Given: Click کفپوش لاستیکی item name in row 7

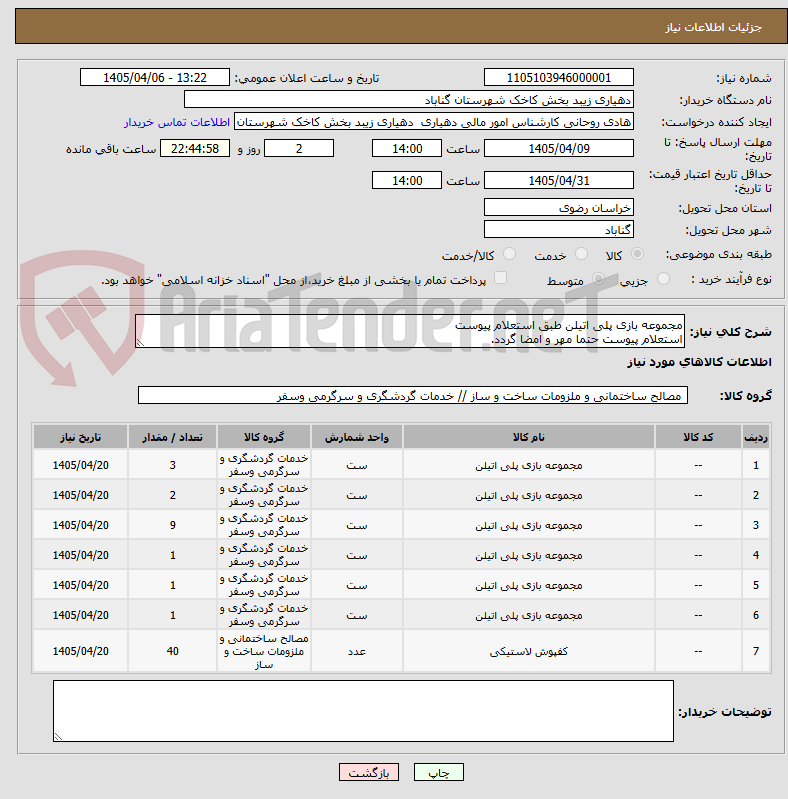Looking at the screenshot, I should coord(529,652).
